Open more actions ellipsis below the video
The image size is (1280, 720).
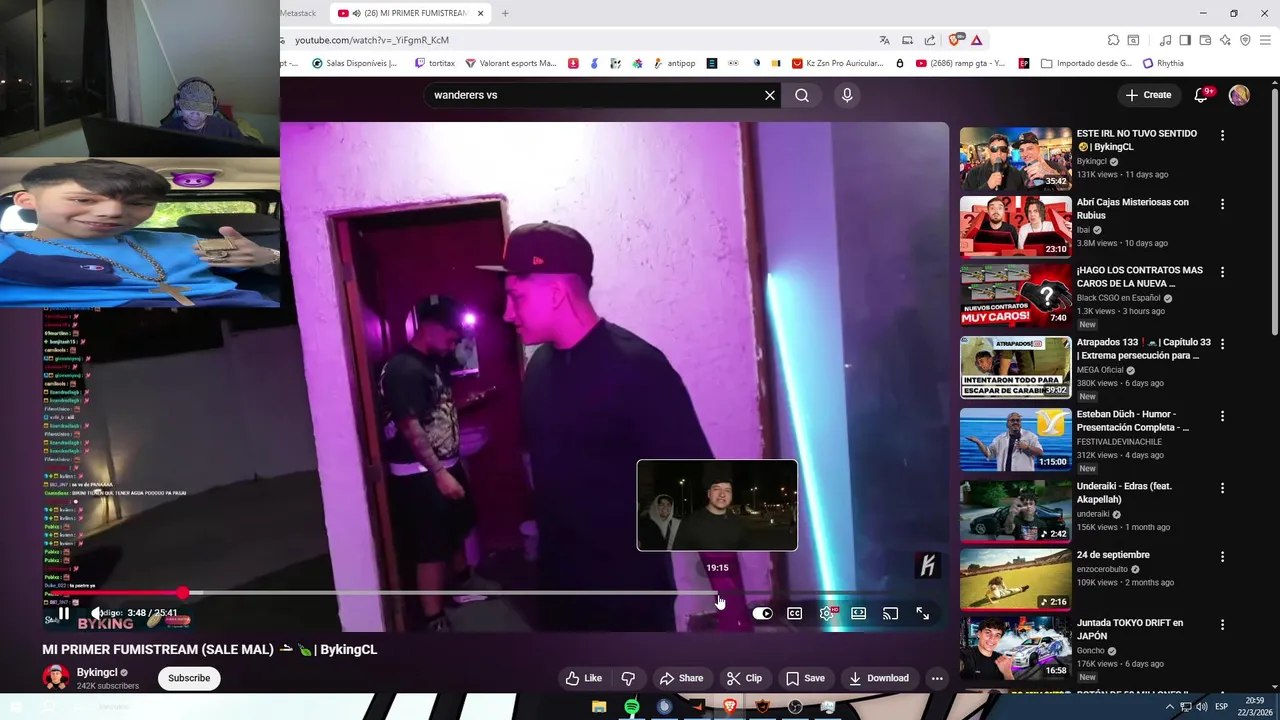coord(937,678)
